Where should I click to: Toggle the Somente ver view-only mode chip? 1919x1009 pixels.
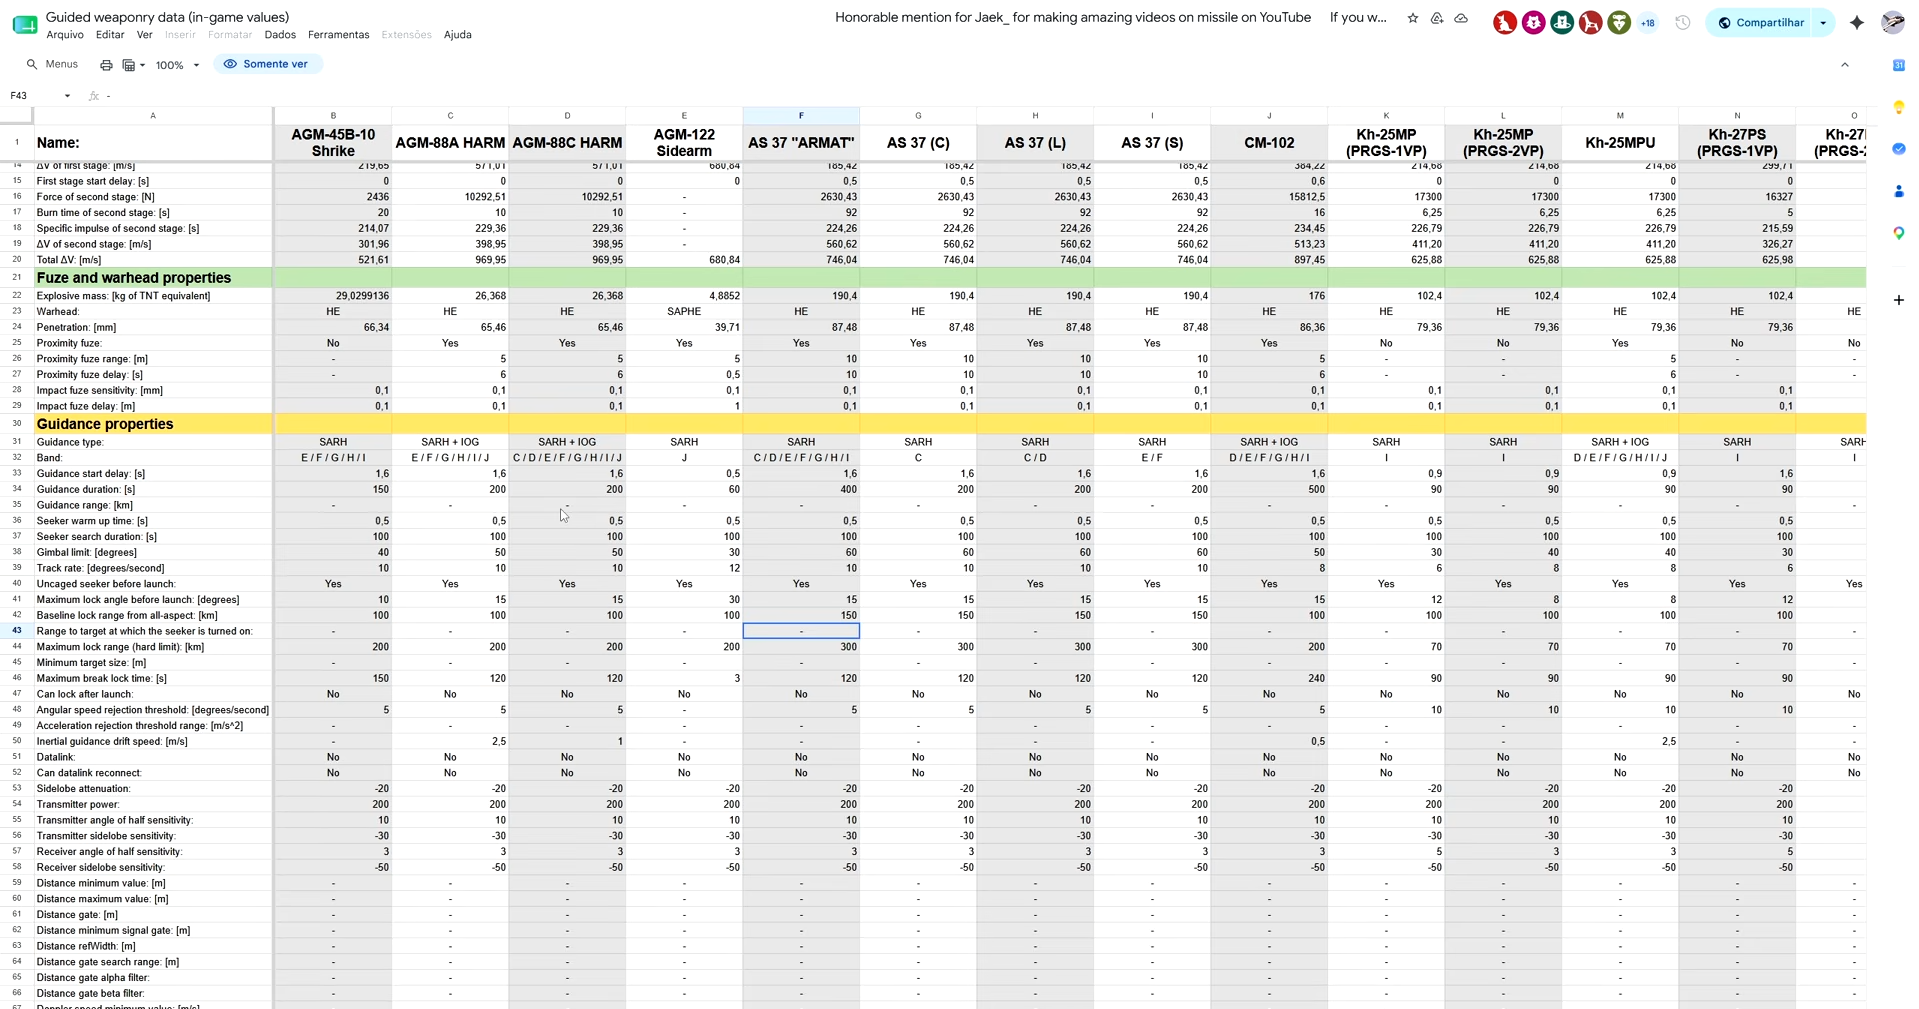point(266,64)
